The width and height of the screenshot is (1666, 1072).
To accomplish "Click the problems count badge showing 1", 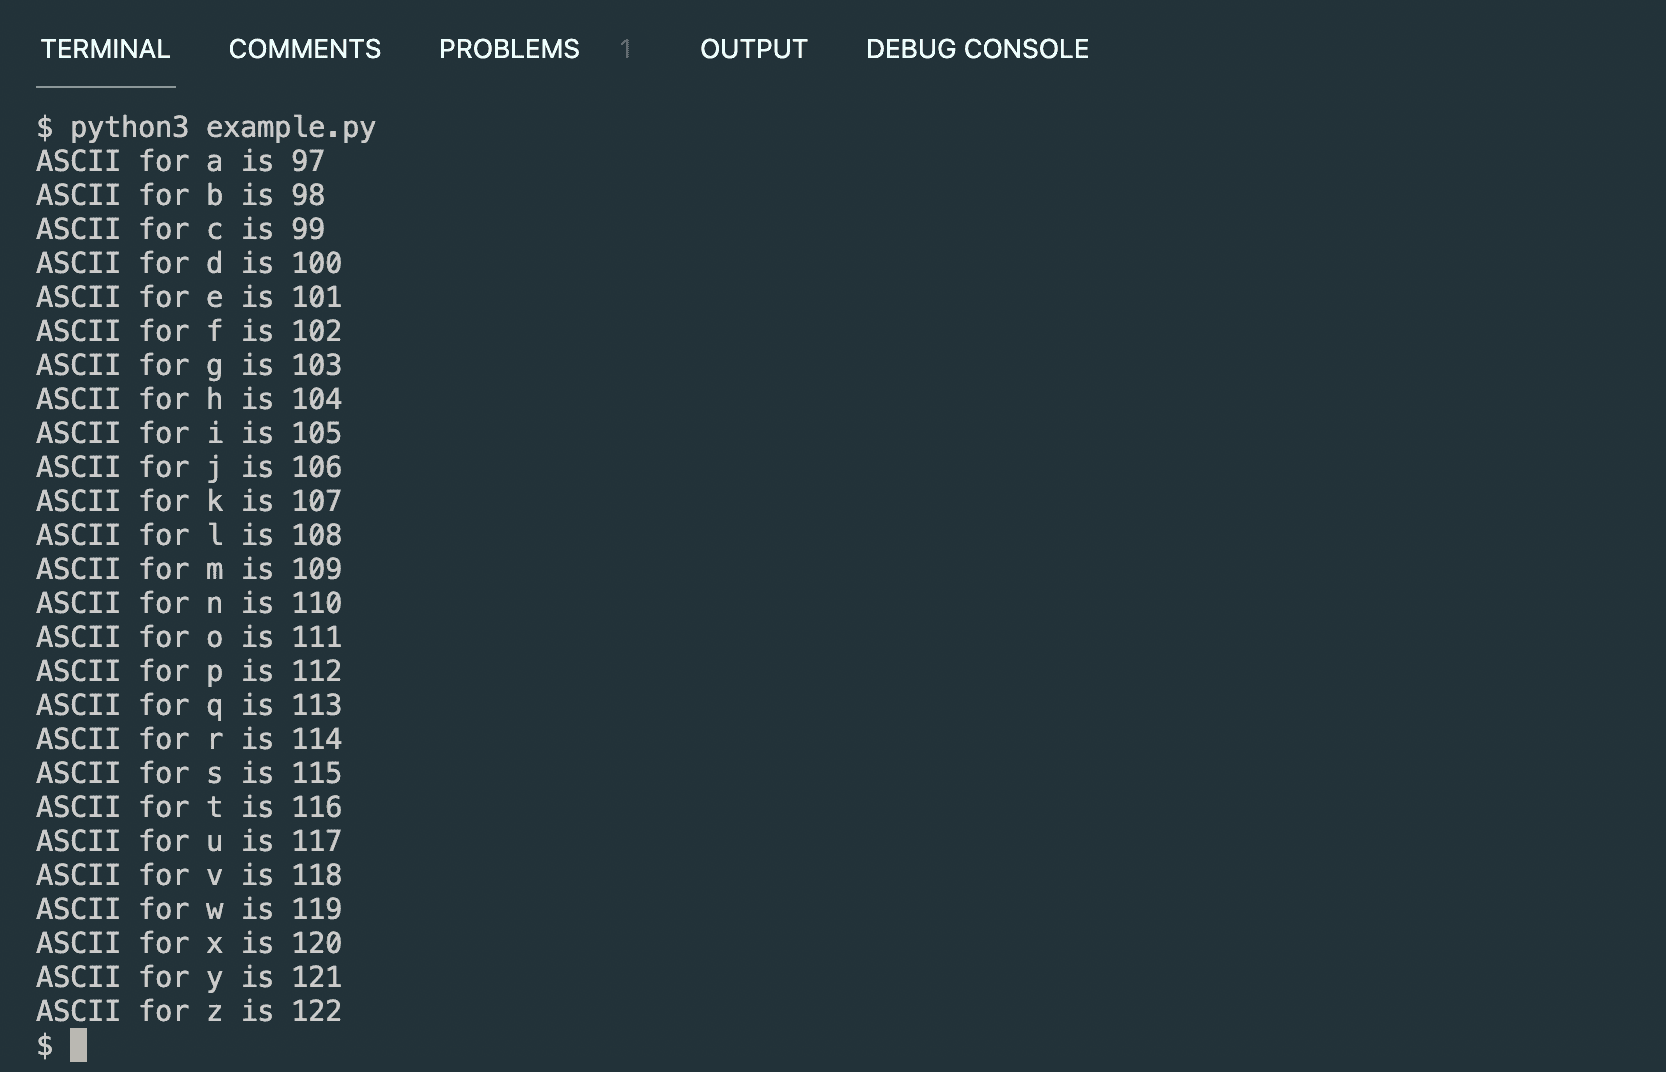I will pos(626,48).
